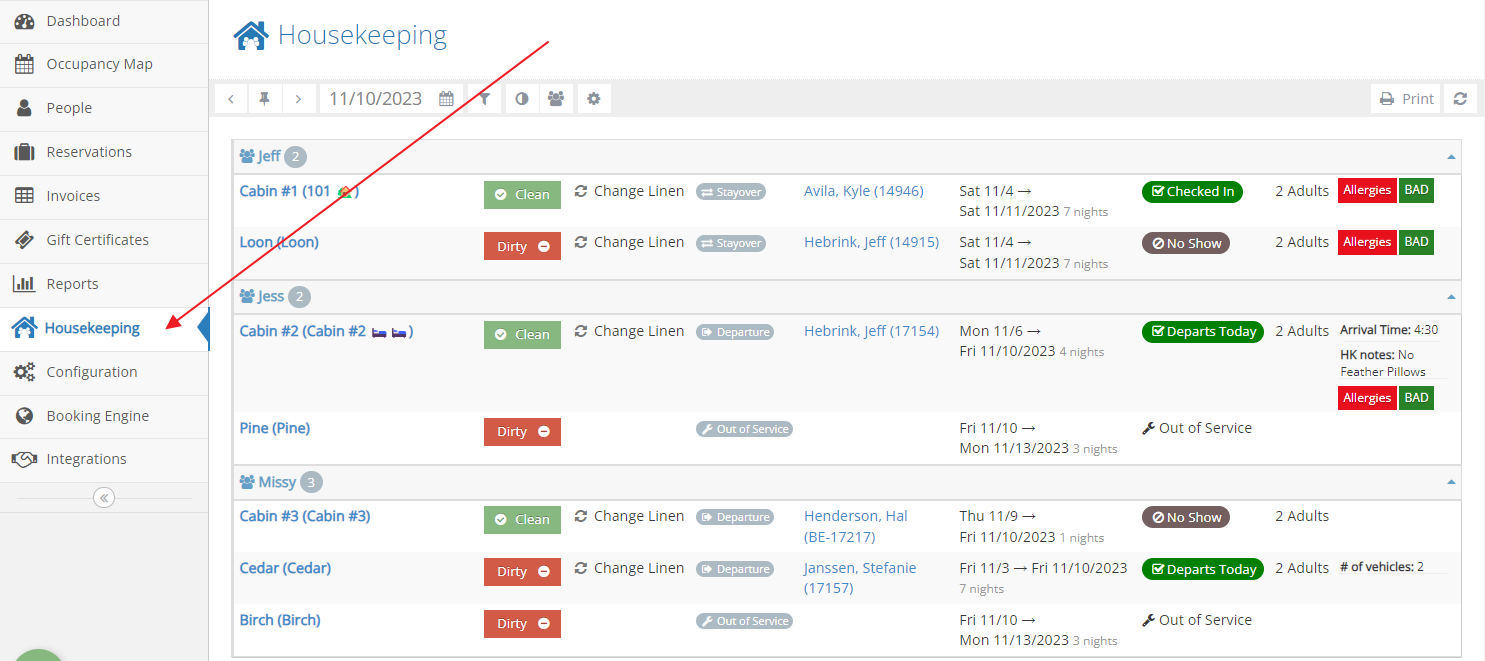The image size is (1485, 661).
Task: Go to next day with right arrow
Action: pos(298,99)
